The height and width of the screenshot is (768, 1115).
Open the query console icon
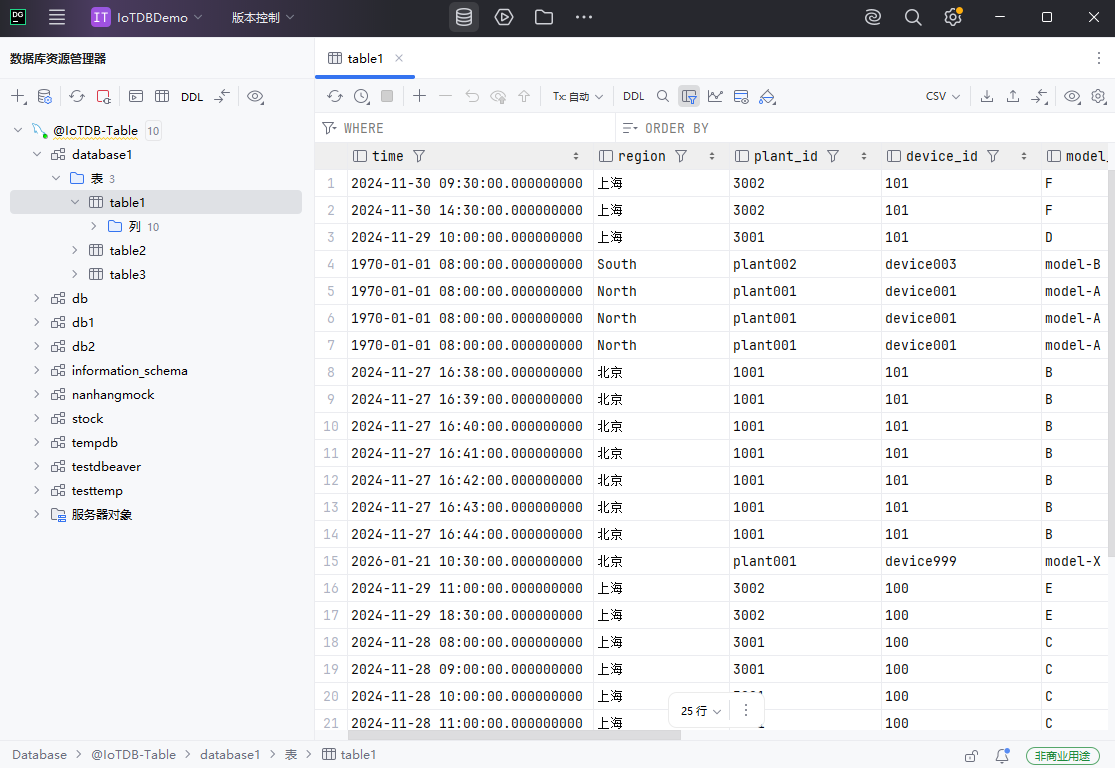(135, 97)
